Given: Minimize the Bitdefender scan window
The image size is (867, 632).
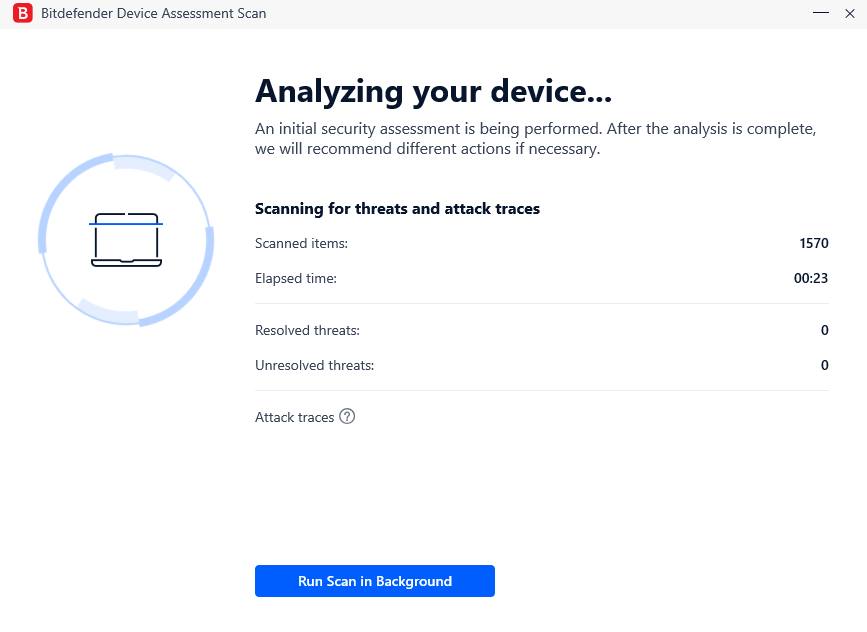Looking at the screenshot, I should [821, 13].
